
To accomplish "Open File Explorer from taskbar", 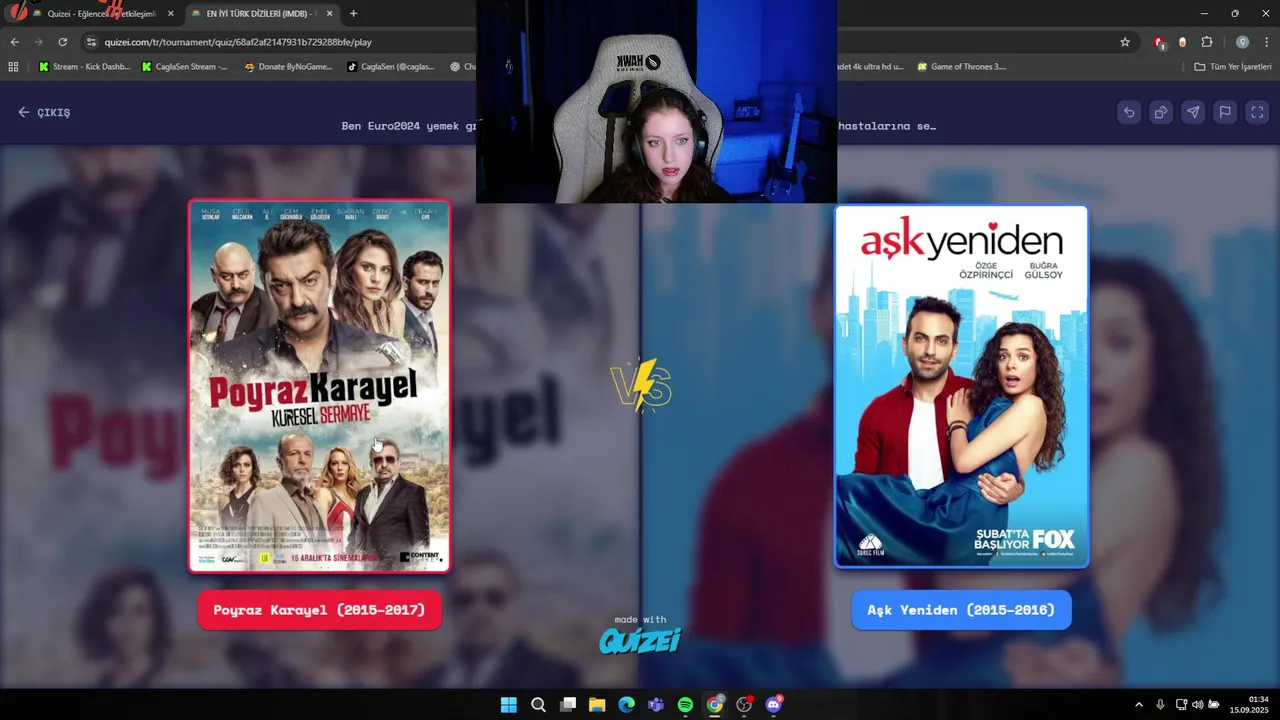I will [597, 705].
